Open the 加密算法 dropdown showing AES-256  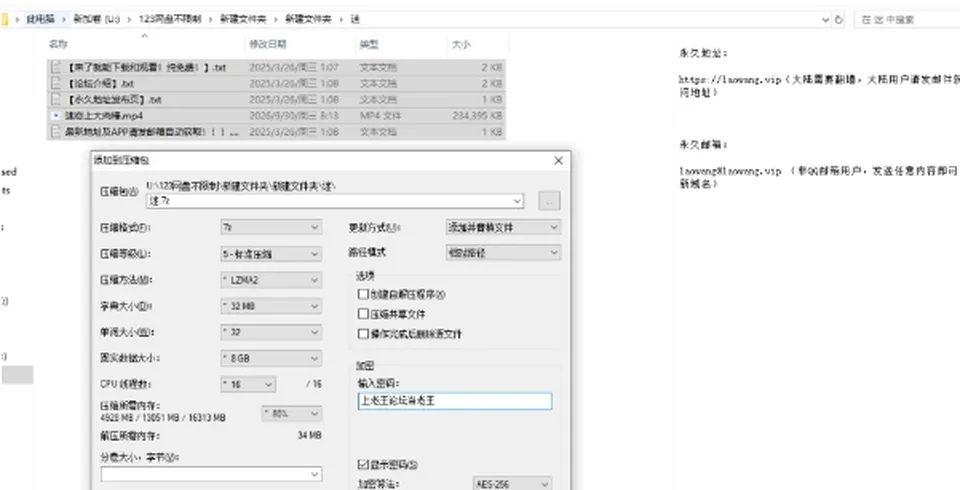[512, 484]
